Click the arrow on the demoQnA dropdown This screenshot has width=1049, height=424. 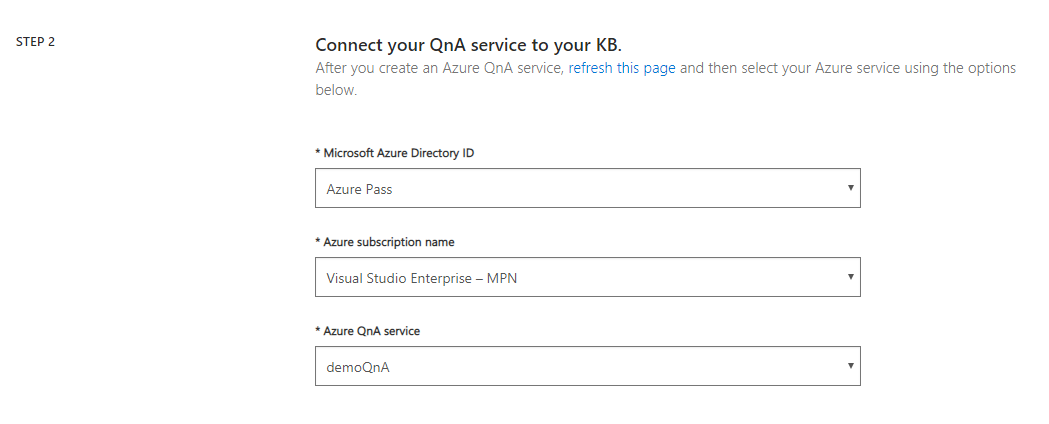coord(850,366)
